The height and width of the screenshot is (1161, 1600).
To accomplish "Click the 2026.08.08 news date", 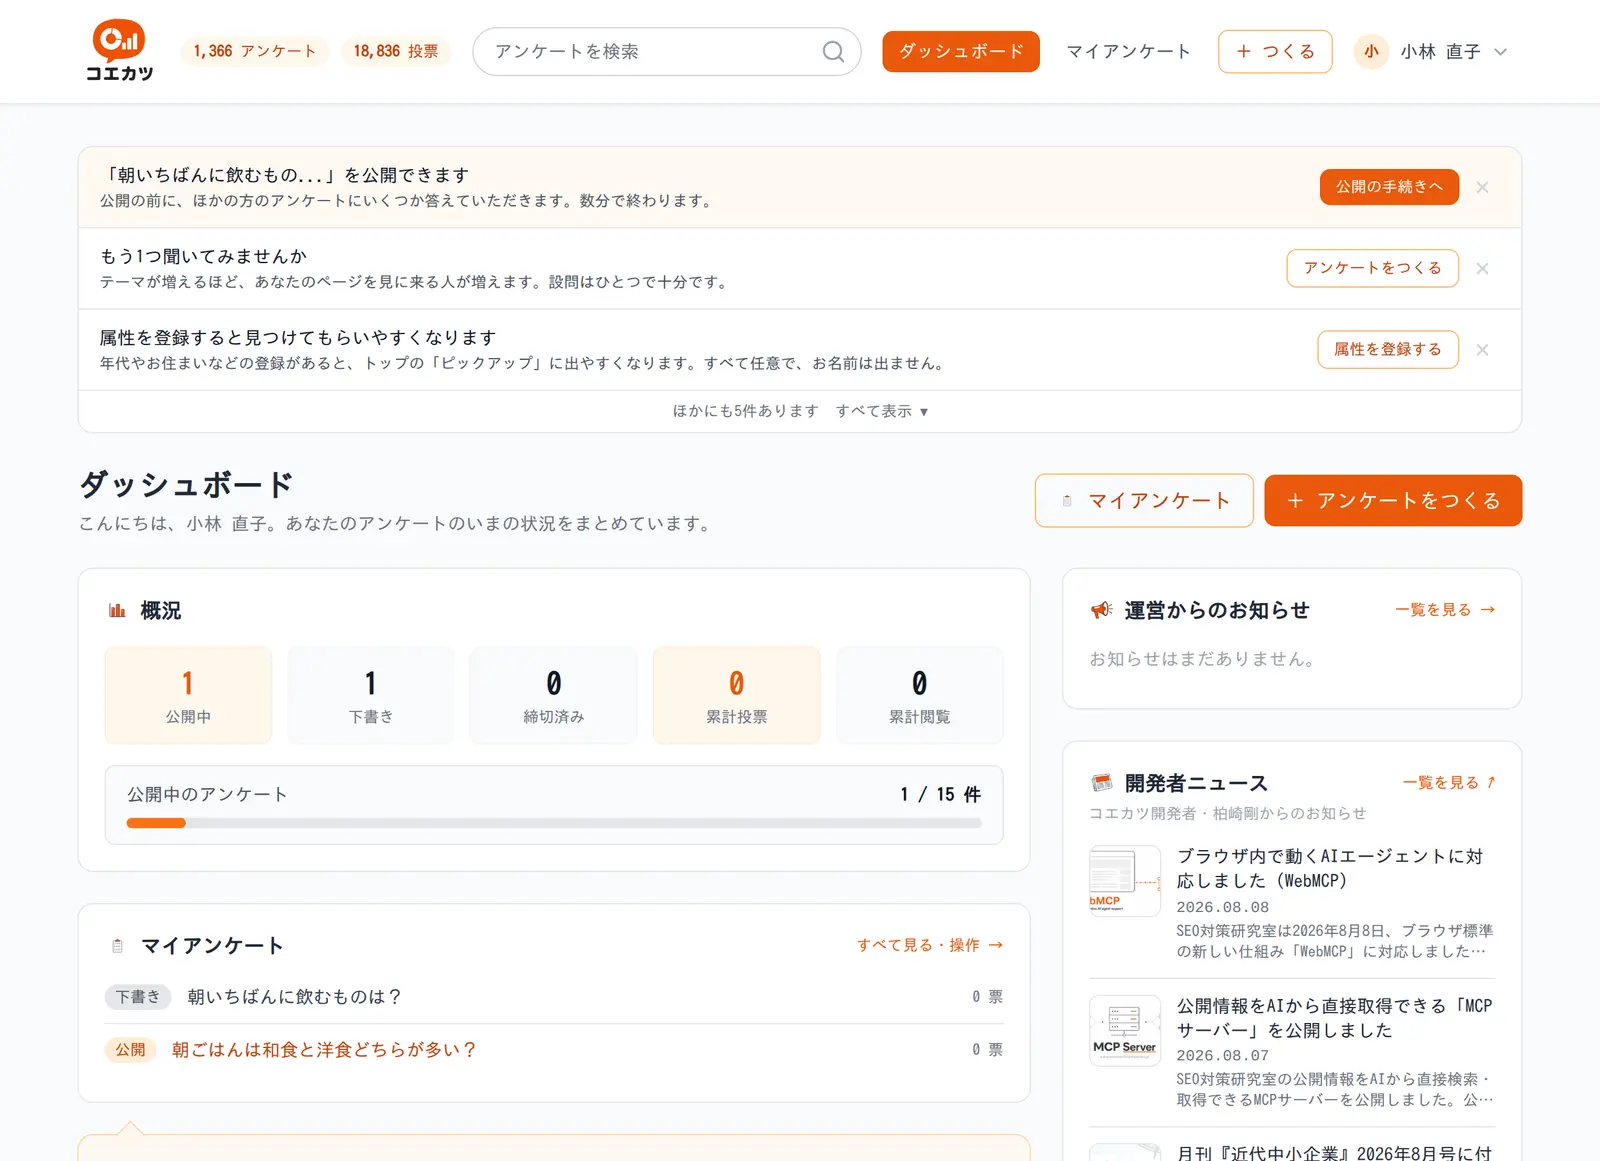I will click(1222, 907).
